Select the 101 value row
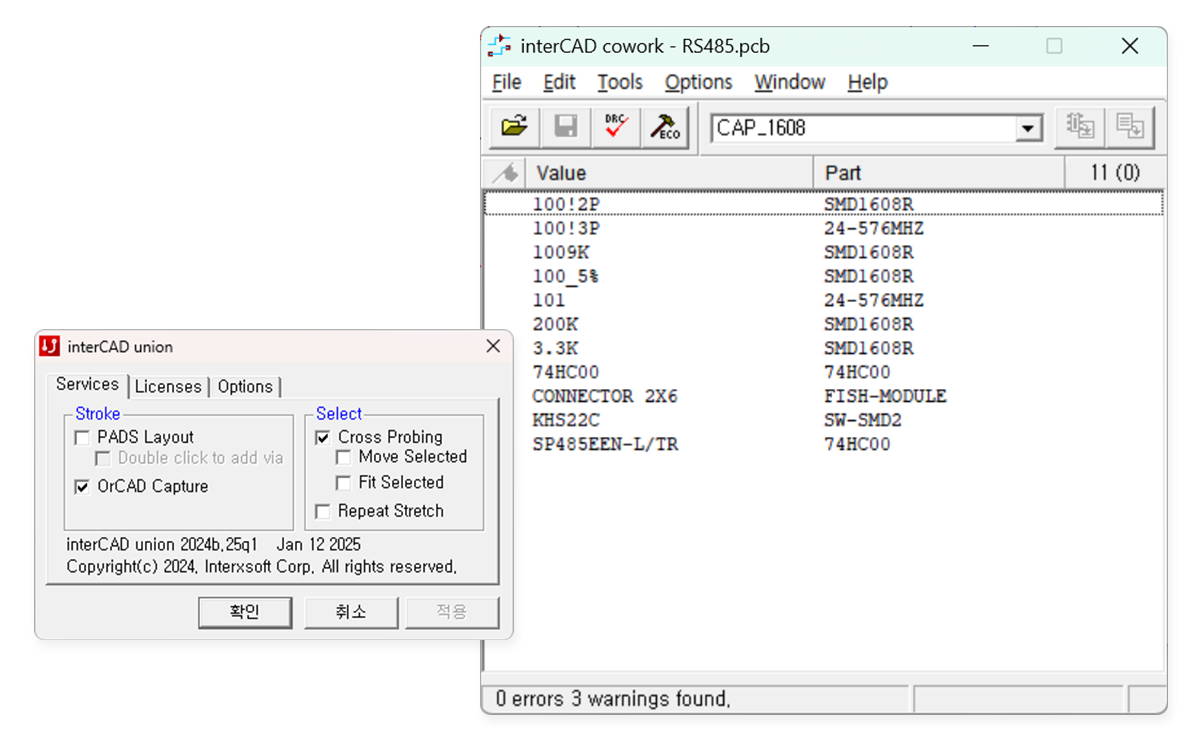This screenshot has height=740, width=1200. (823, 300)
